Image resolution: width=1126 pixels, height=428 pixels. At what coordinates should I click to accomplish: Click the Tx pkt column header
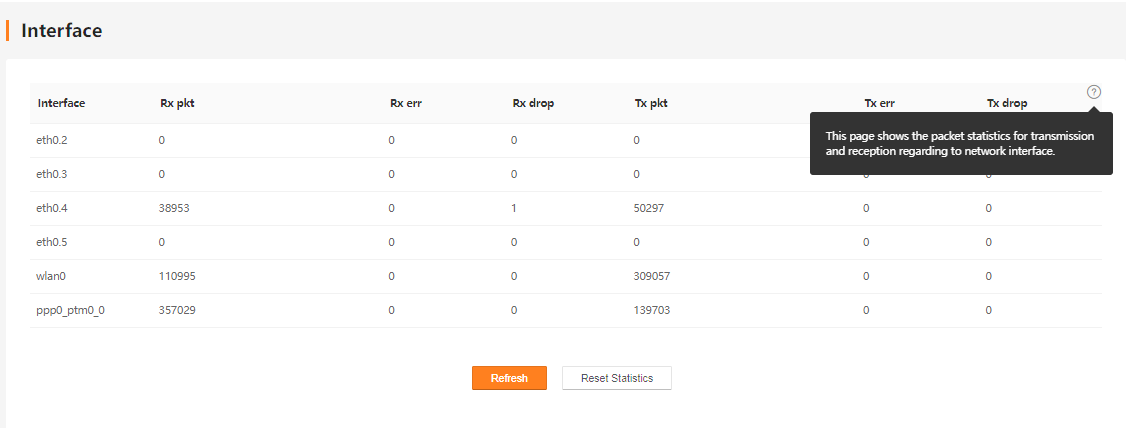pyautogui.click(x=651, y=103)
